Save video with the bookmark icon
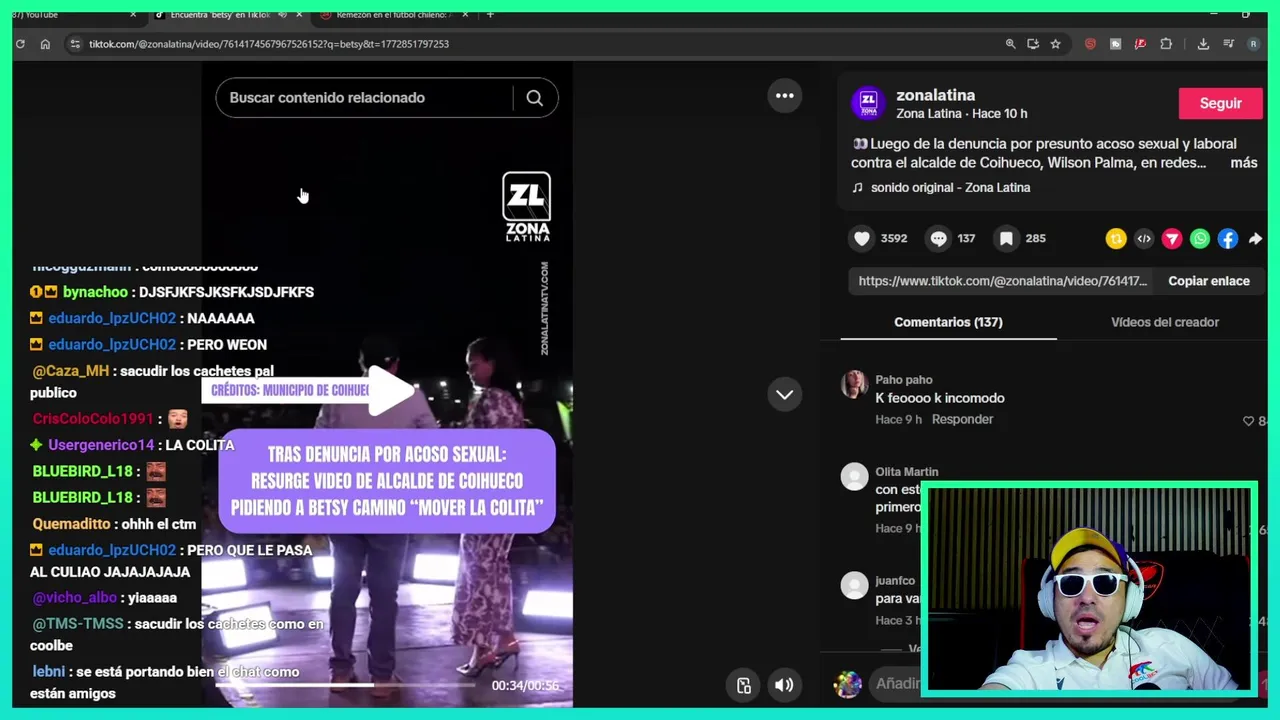Viewport: 1280px width, 720px height. [x=1006, y=238]
